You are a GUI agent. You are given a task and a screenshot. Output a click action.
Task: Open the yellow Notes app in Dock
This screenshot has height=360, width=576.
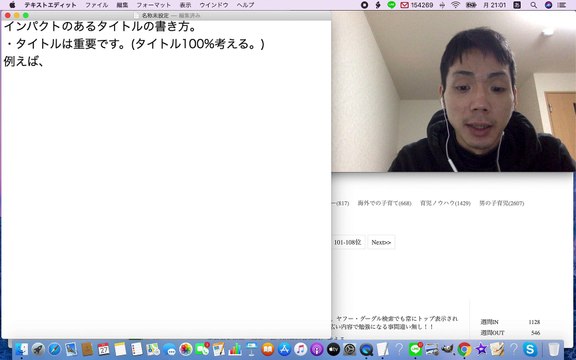pos(120,349)
